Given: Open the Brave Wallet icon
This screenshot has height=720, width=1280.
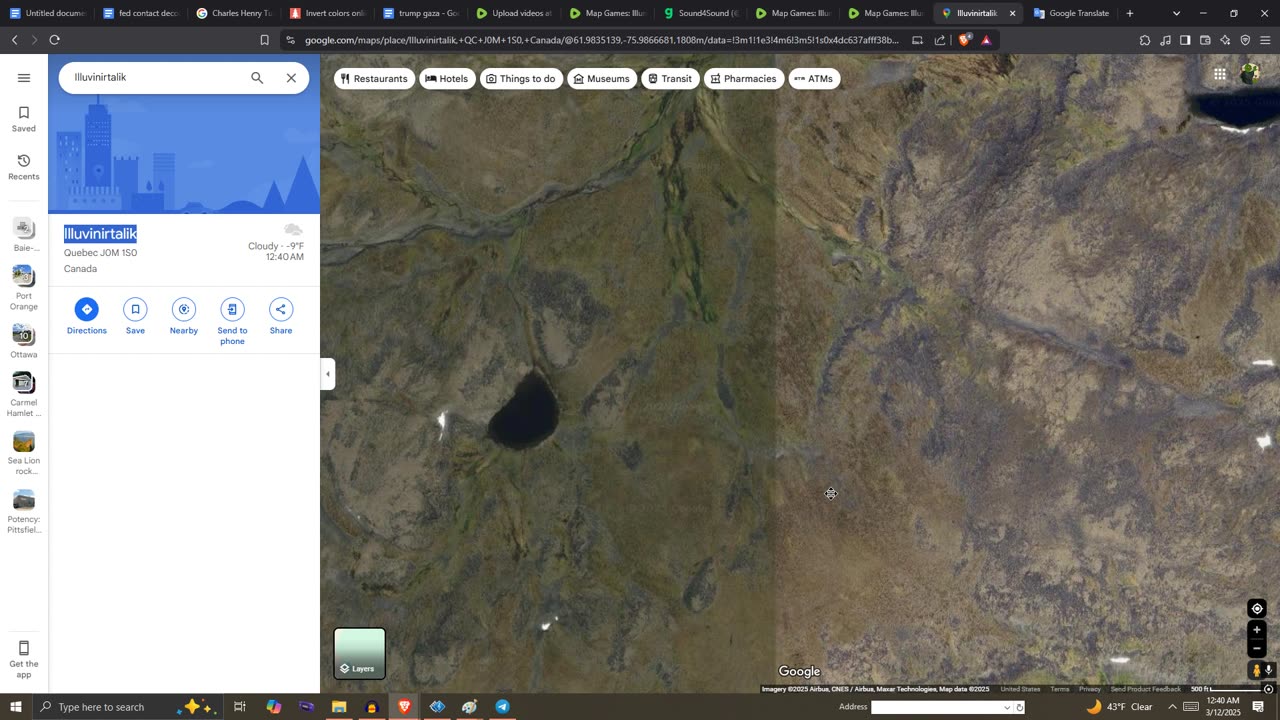Looking at the screenshot, I should point(1205,40).
